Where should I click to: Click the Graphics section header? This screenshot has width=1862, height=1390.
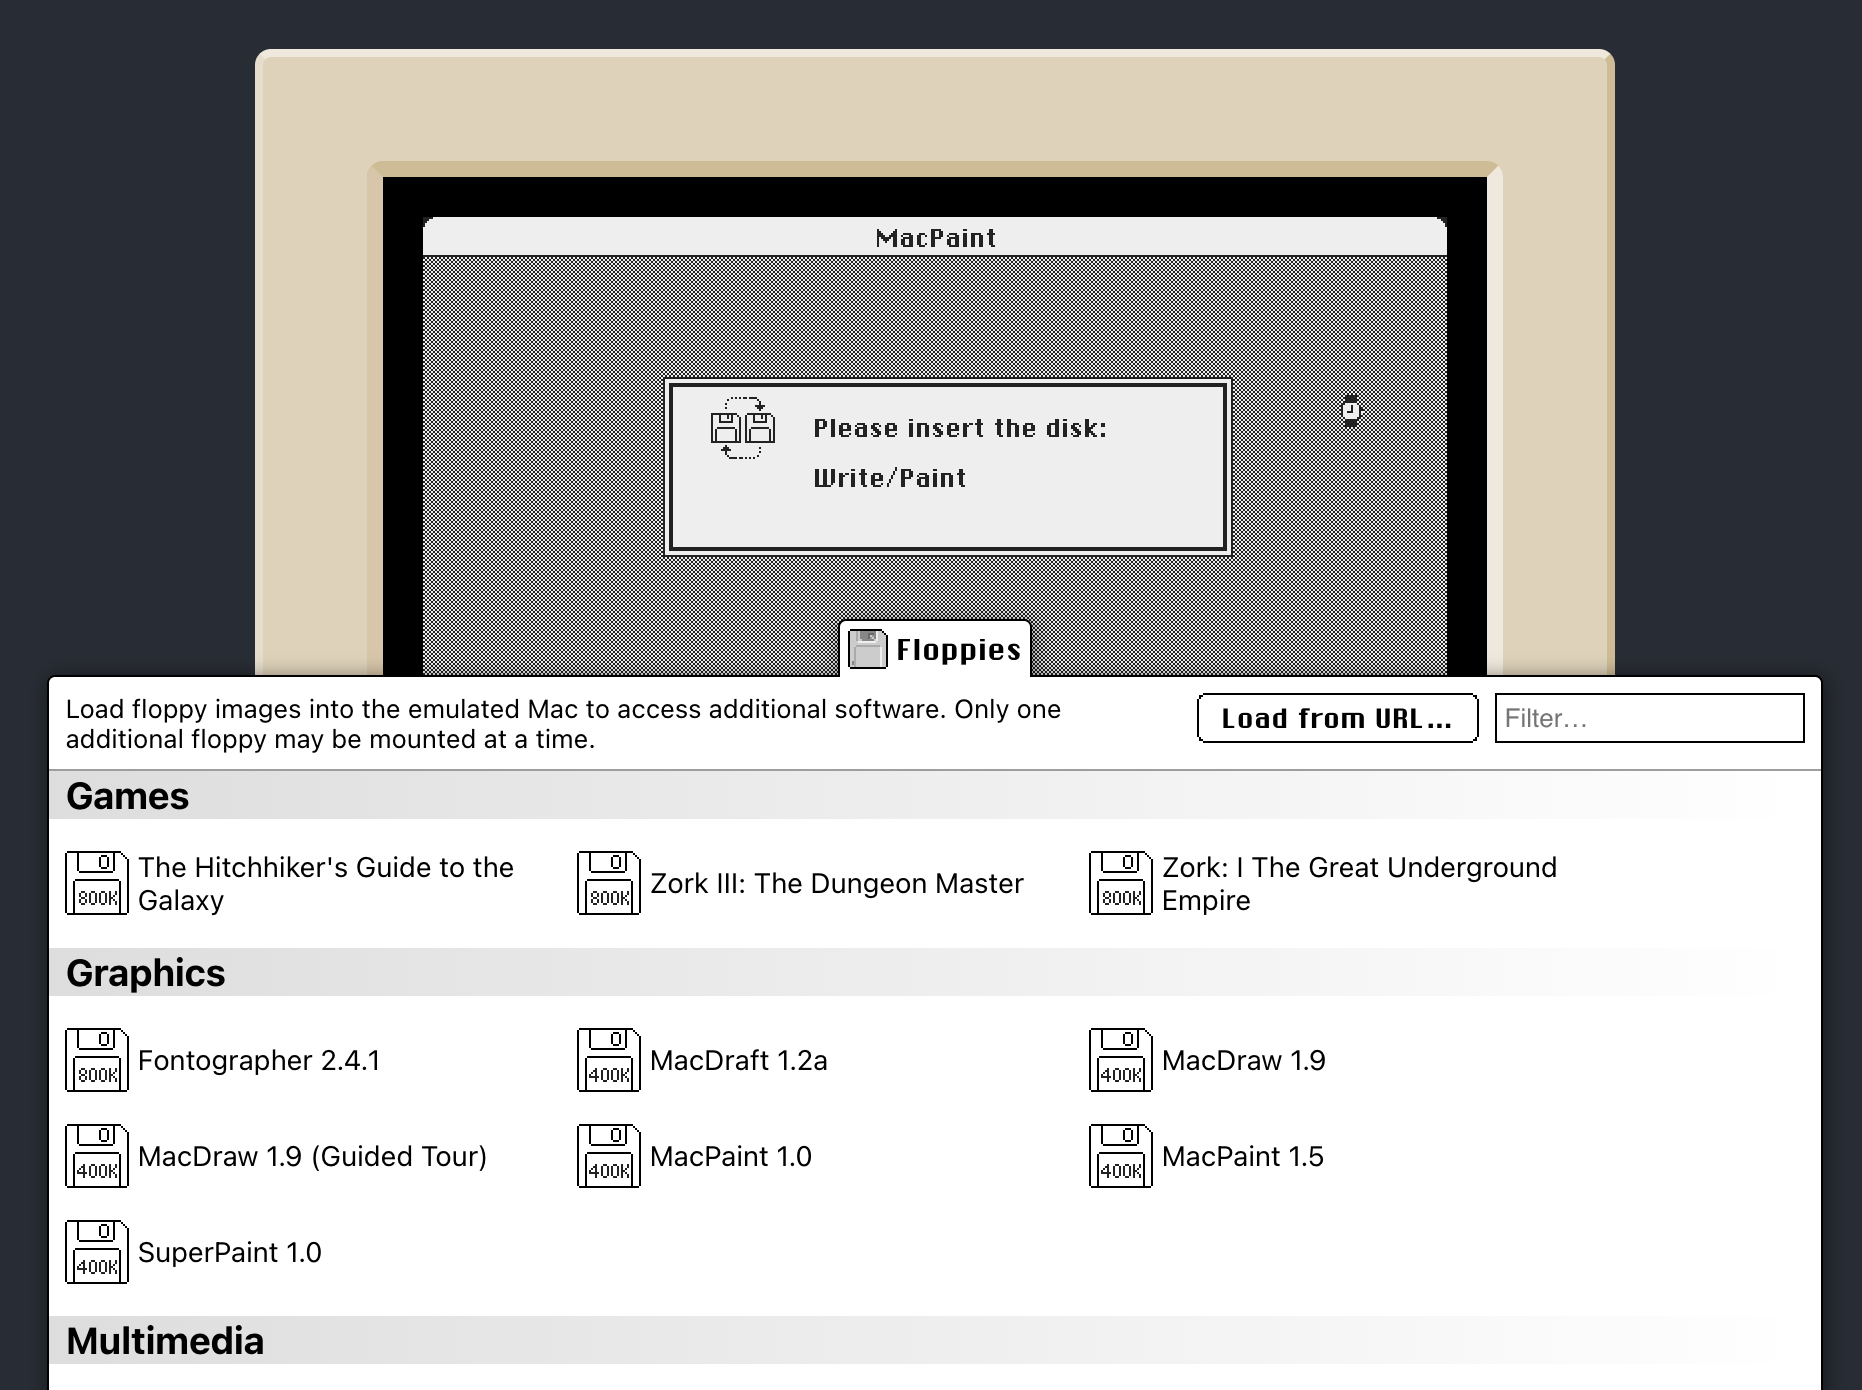coord(935,973)
